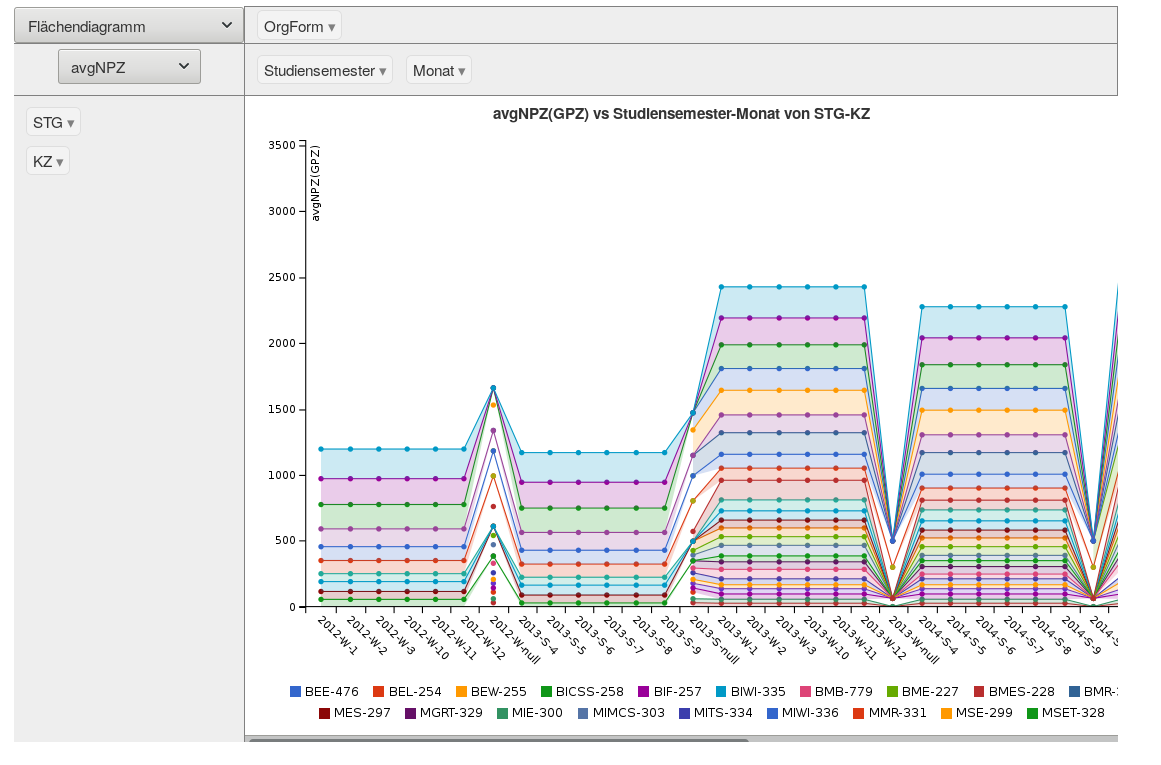Click the MES-297 dark red legend icon
This screenshot has width=1161, height=765.
pos(325,713)
